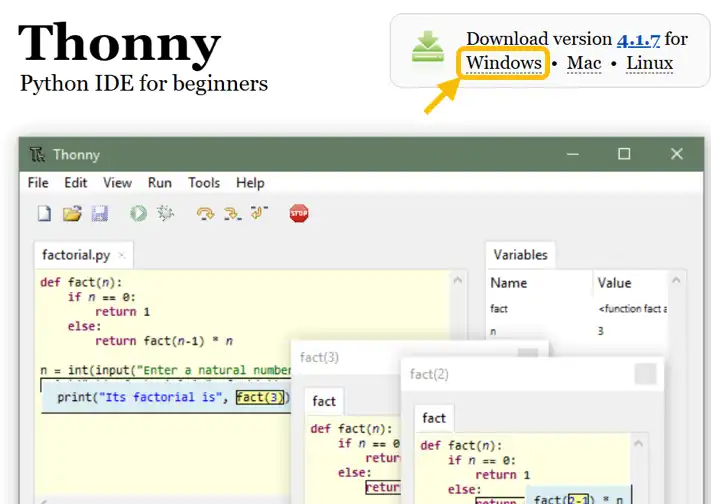Image resolution: width=711 pixels, height=504 pixels.
Task: Click the Step over icon
Action: pos(205,213)
